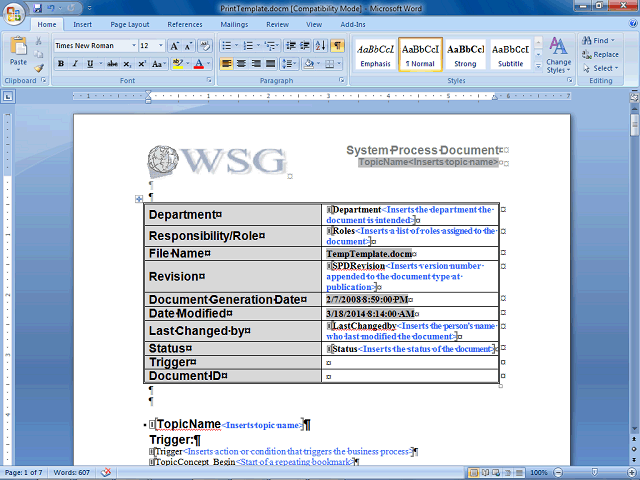Screen dimensions: 640x480
Task: Clear formatting icon
Action: (205, 46)
